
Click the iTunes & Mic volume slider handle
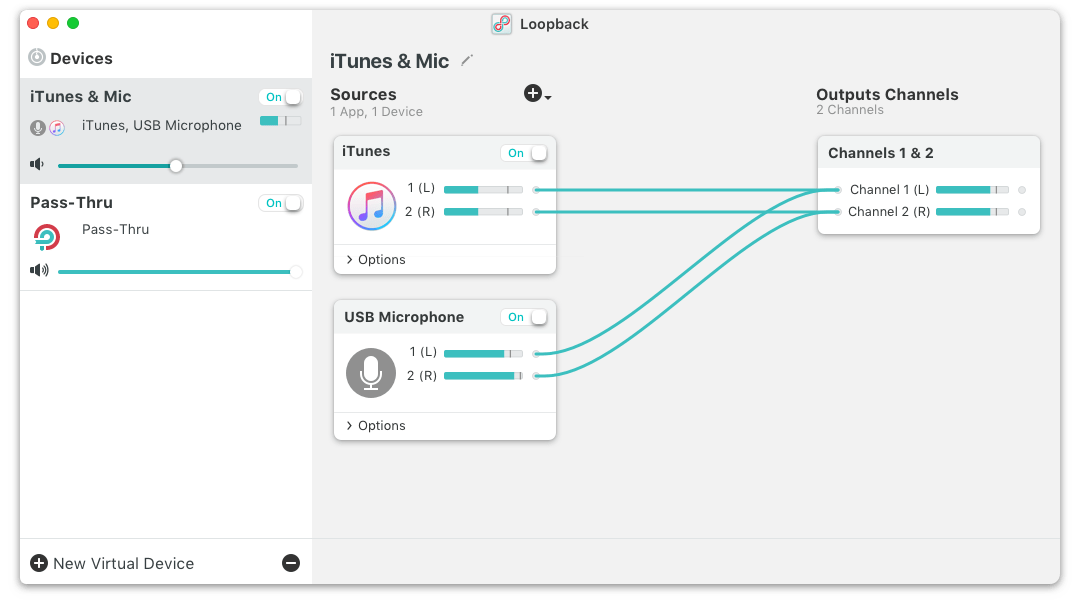coord(176,165)
